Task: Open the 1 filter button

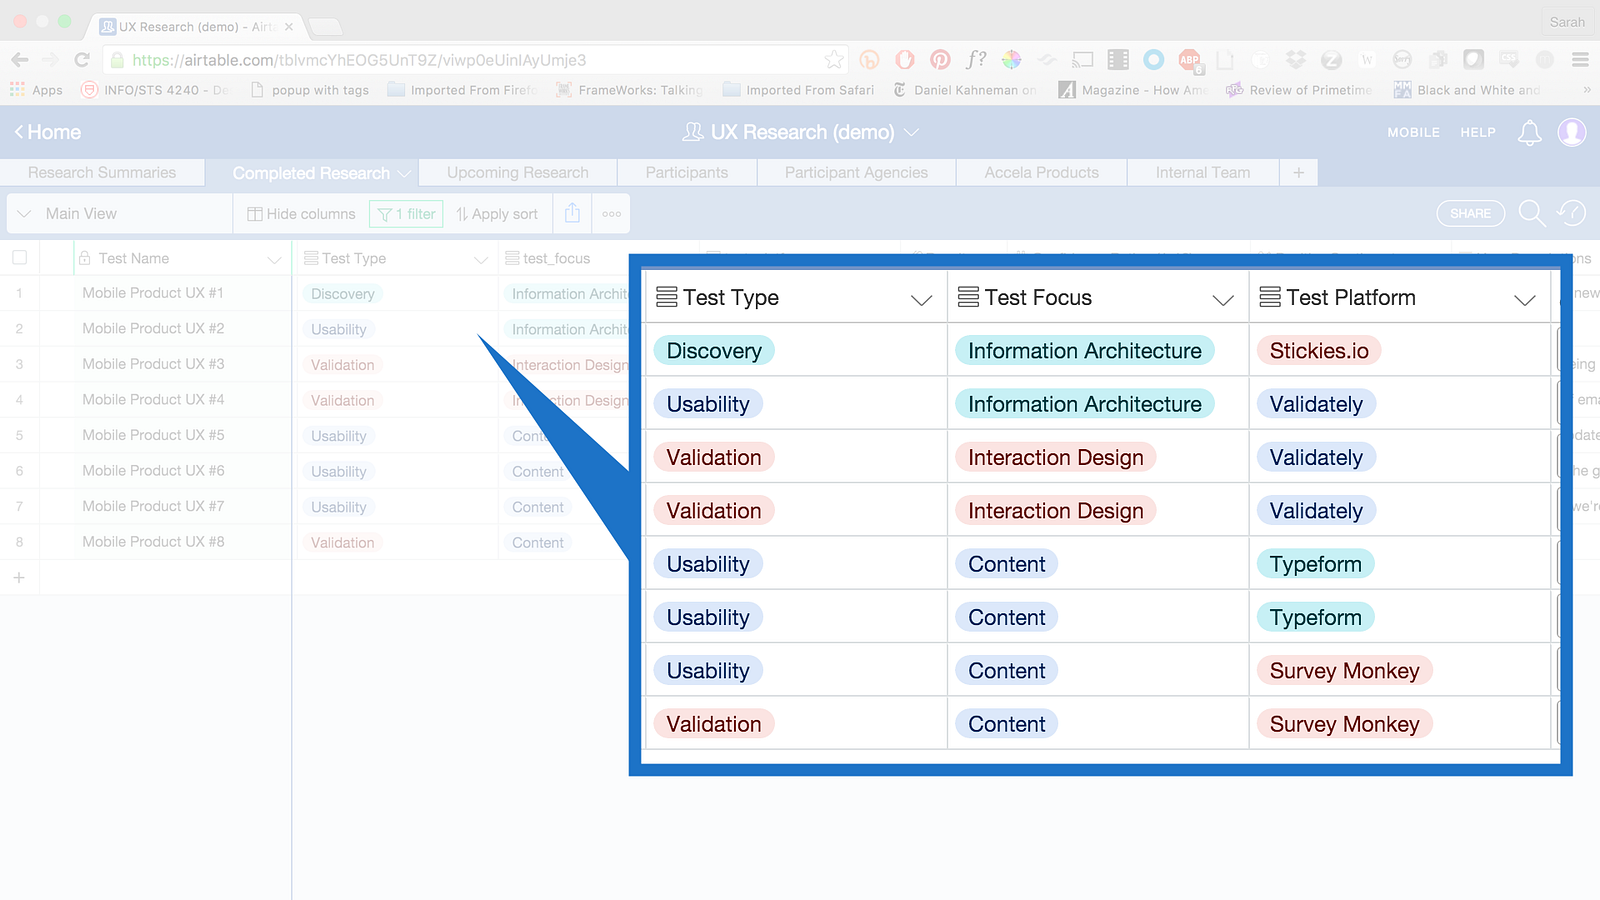Action: [406, 214]
